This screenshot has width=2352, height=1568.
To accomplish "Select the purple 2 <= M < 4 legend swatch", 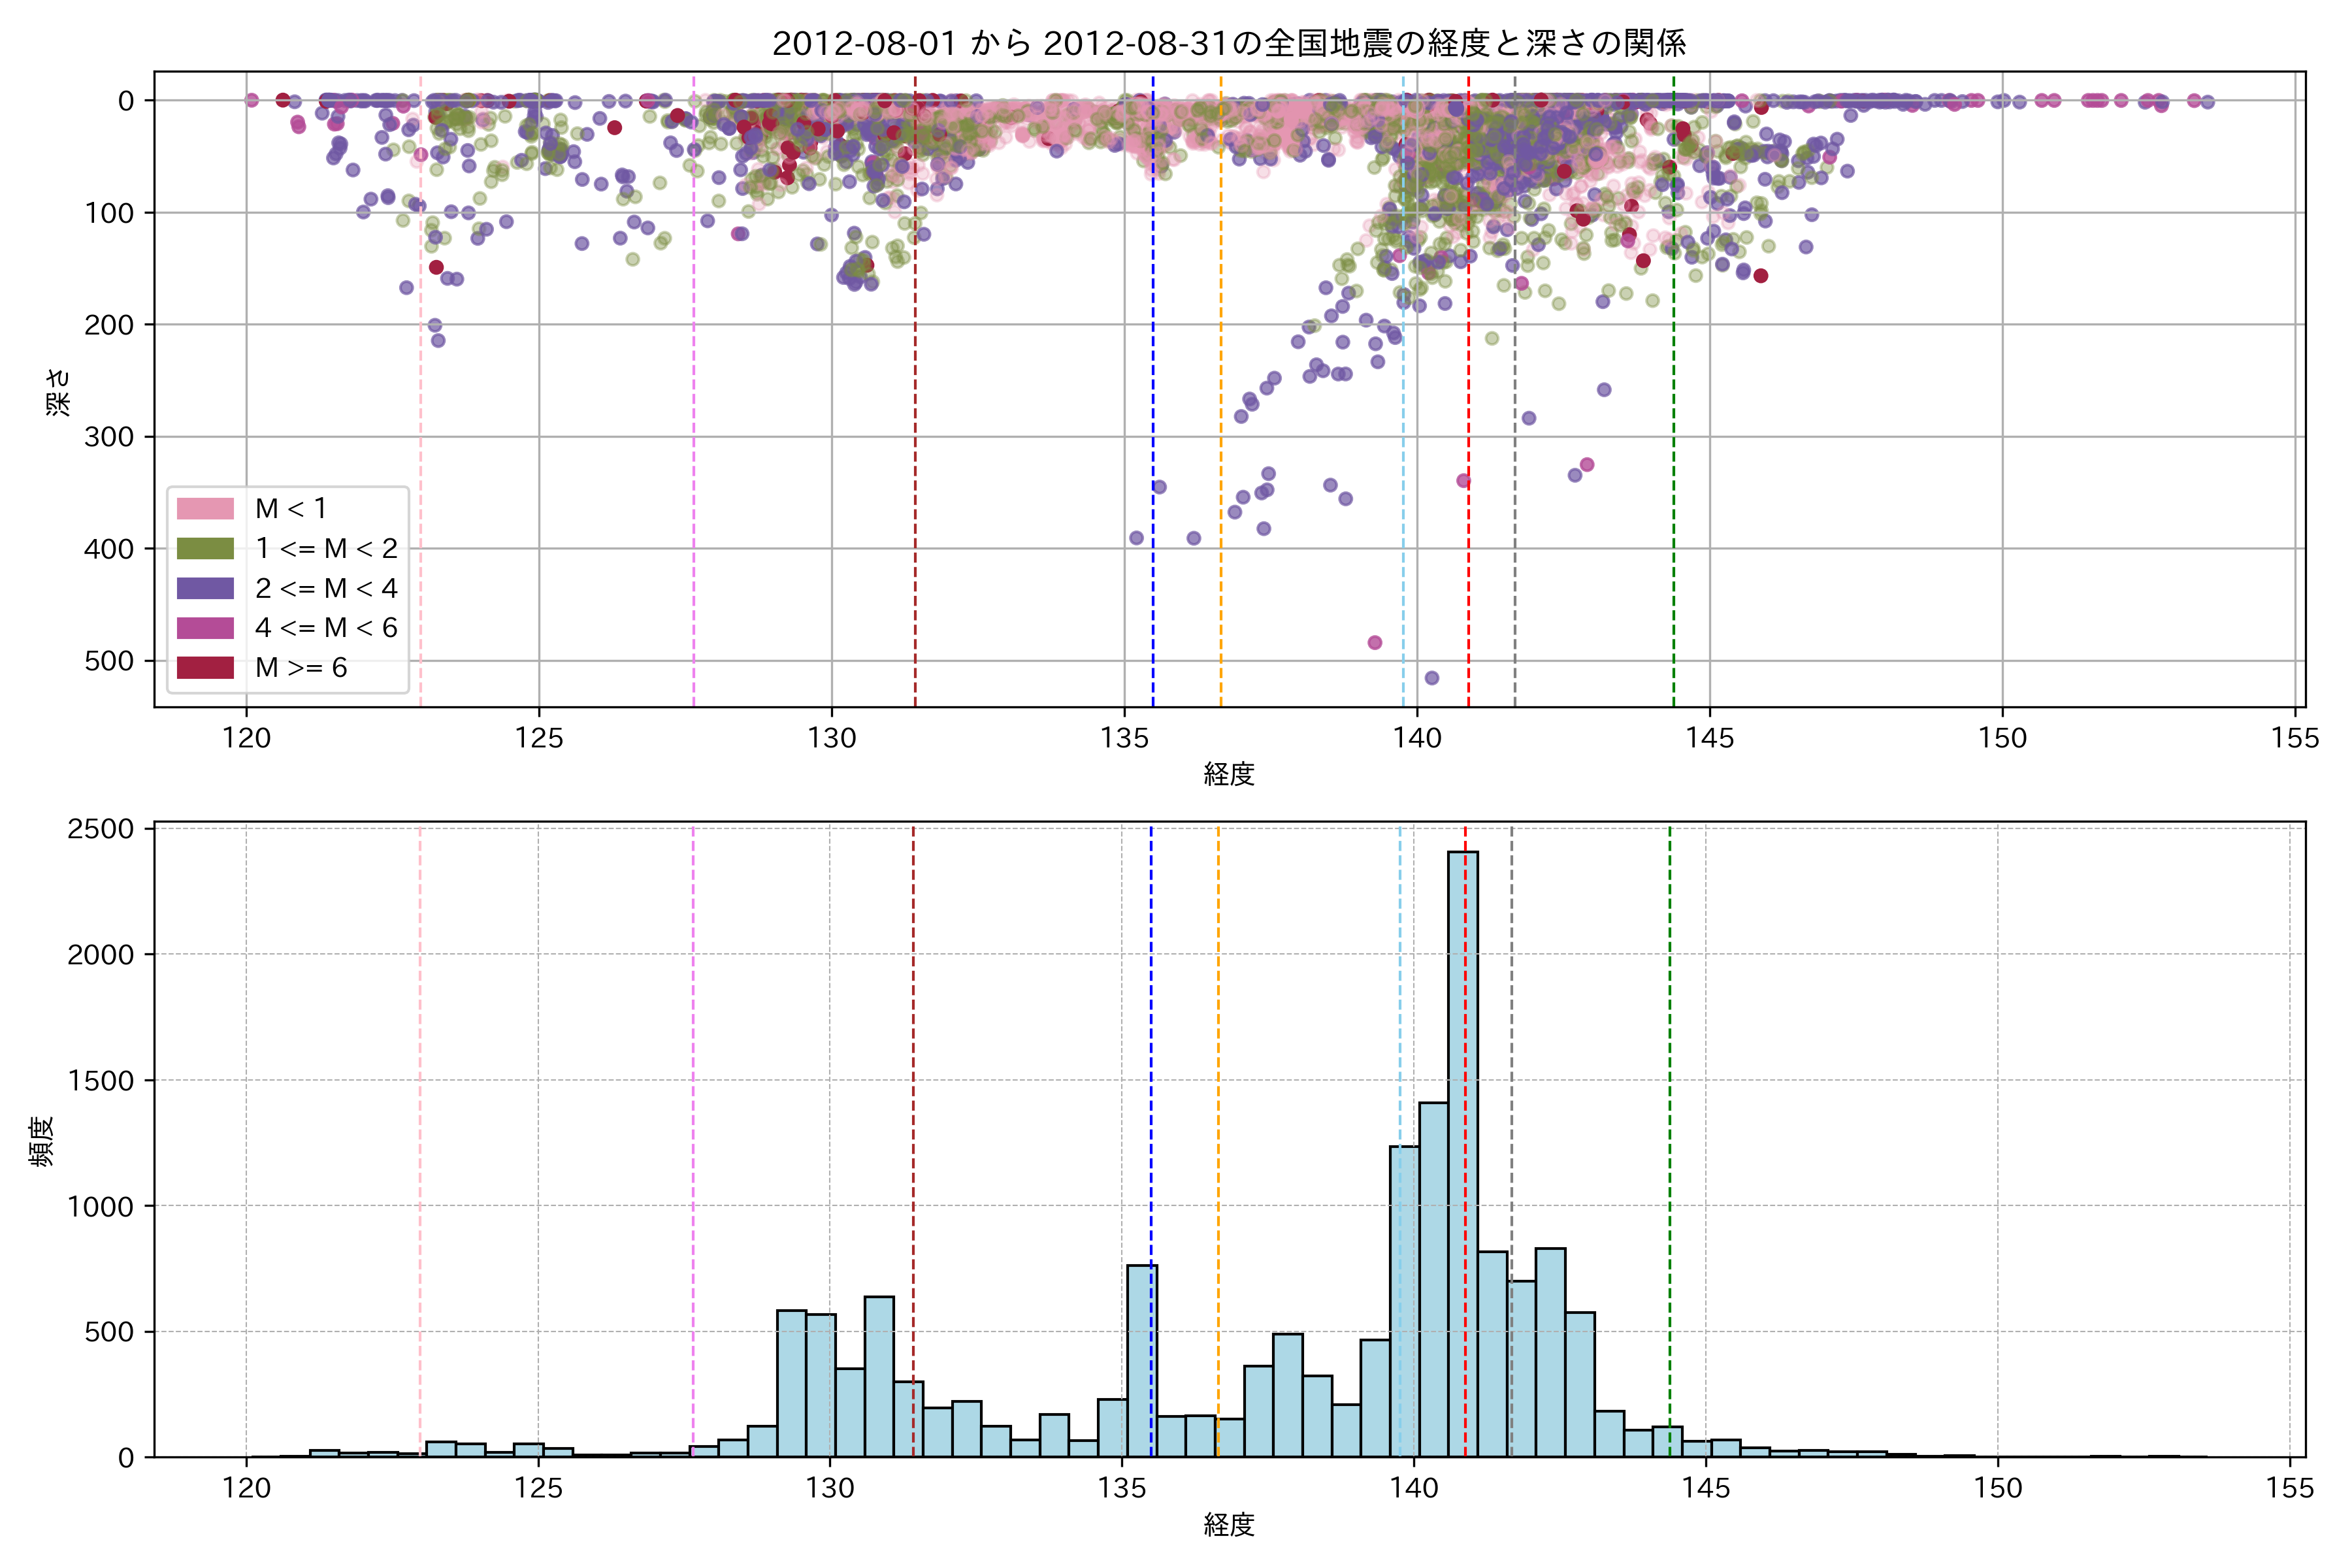I will pyautogui.click(x=205, y=588).
